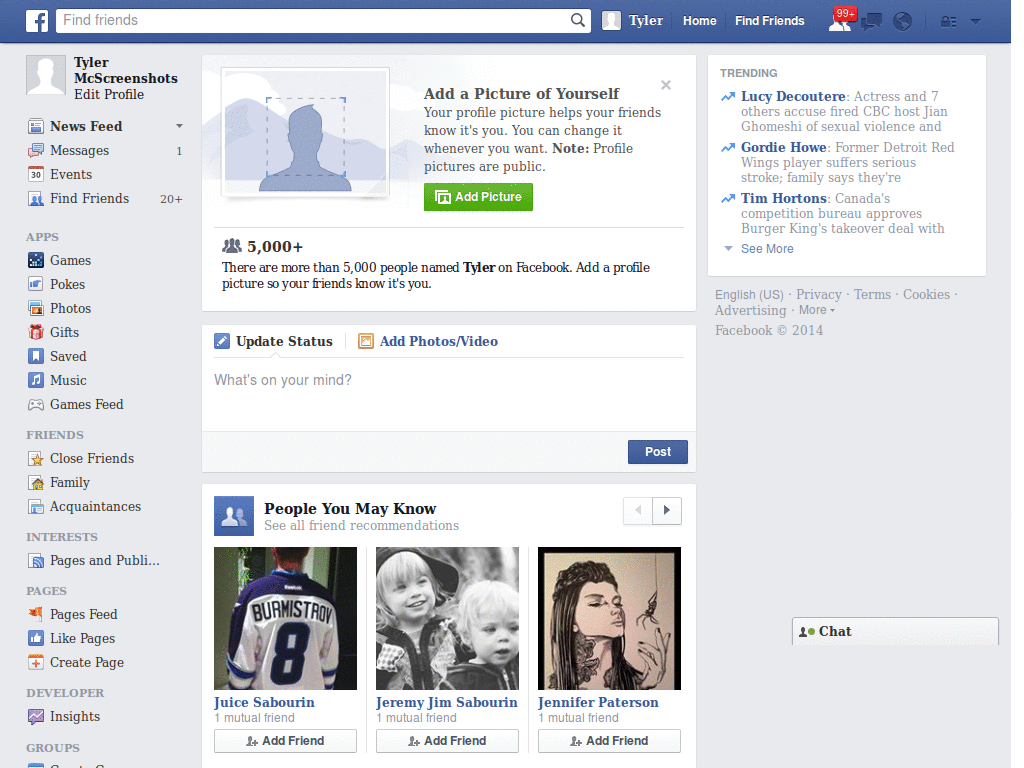
Task: Click the Post button
Action: click(658, 452)
